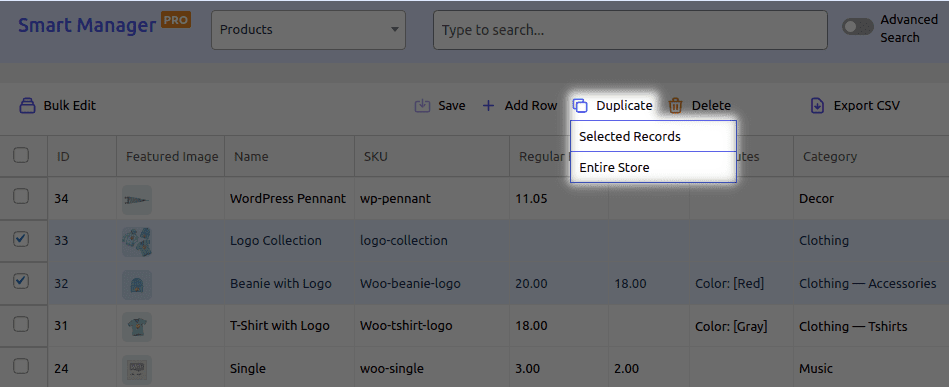Click the Delete button label
Screen dimensions: 949x387
coord(711,105)
